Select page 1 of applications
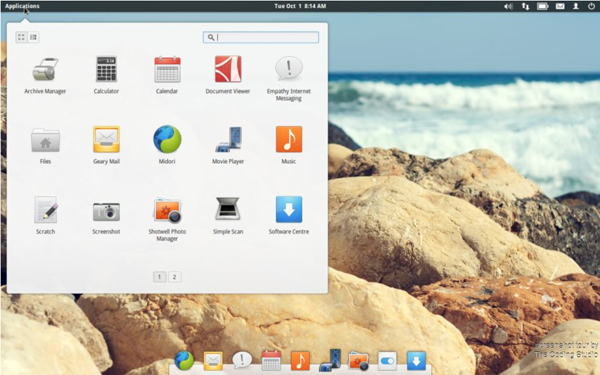 (x=160, y=277)
